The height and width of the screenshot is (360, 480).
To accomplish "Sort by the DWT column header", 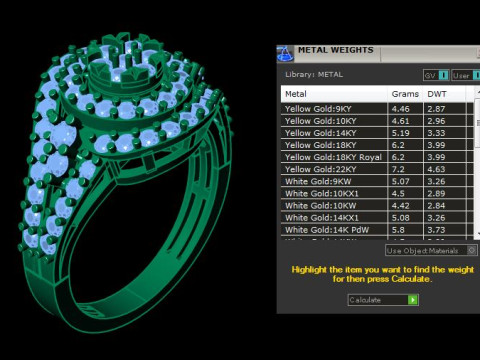I will (444, 94).
